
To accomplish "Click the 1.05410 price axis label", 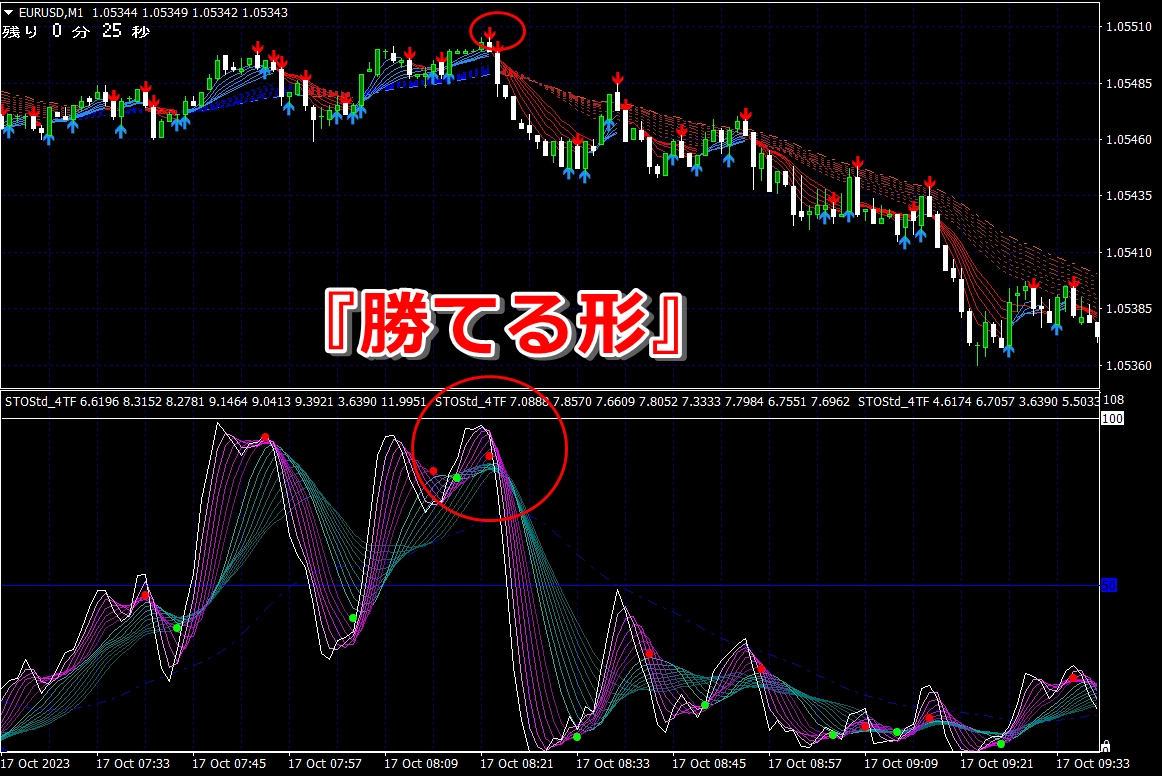I will [1129, 253].
